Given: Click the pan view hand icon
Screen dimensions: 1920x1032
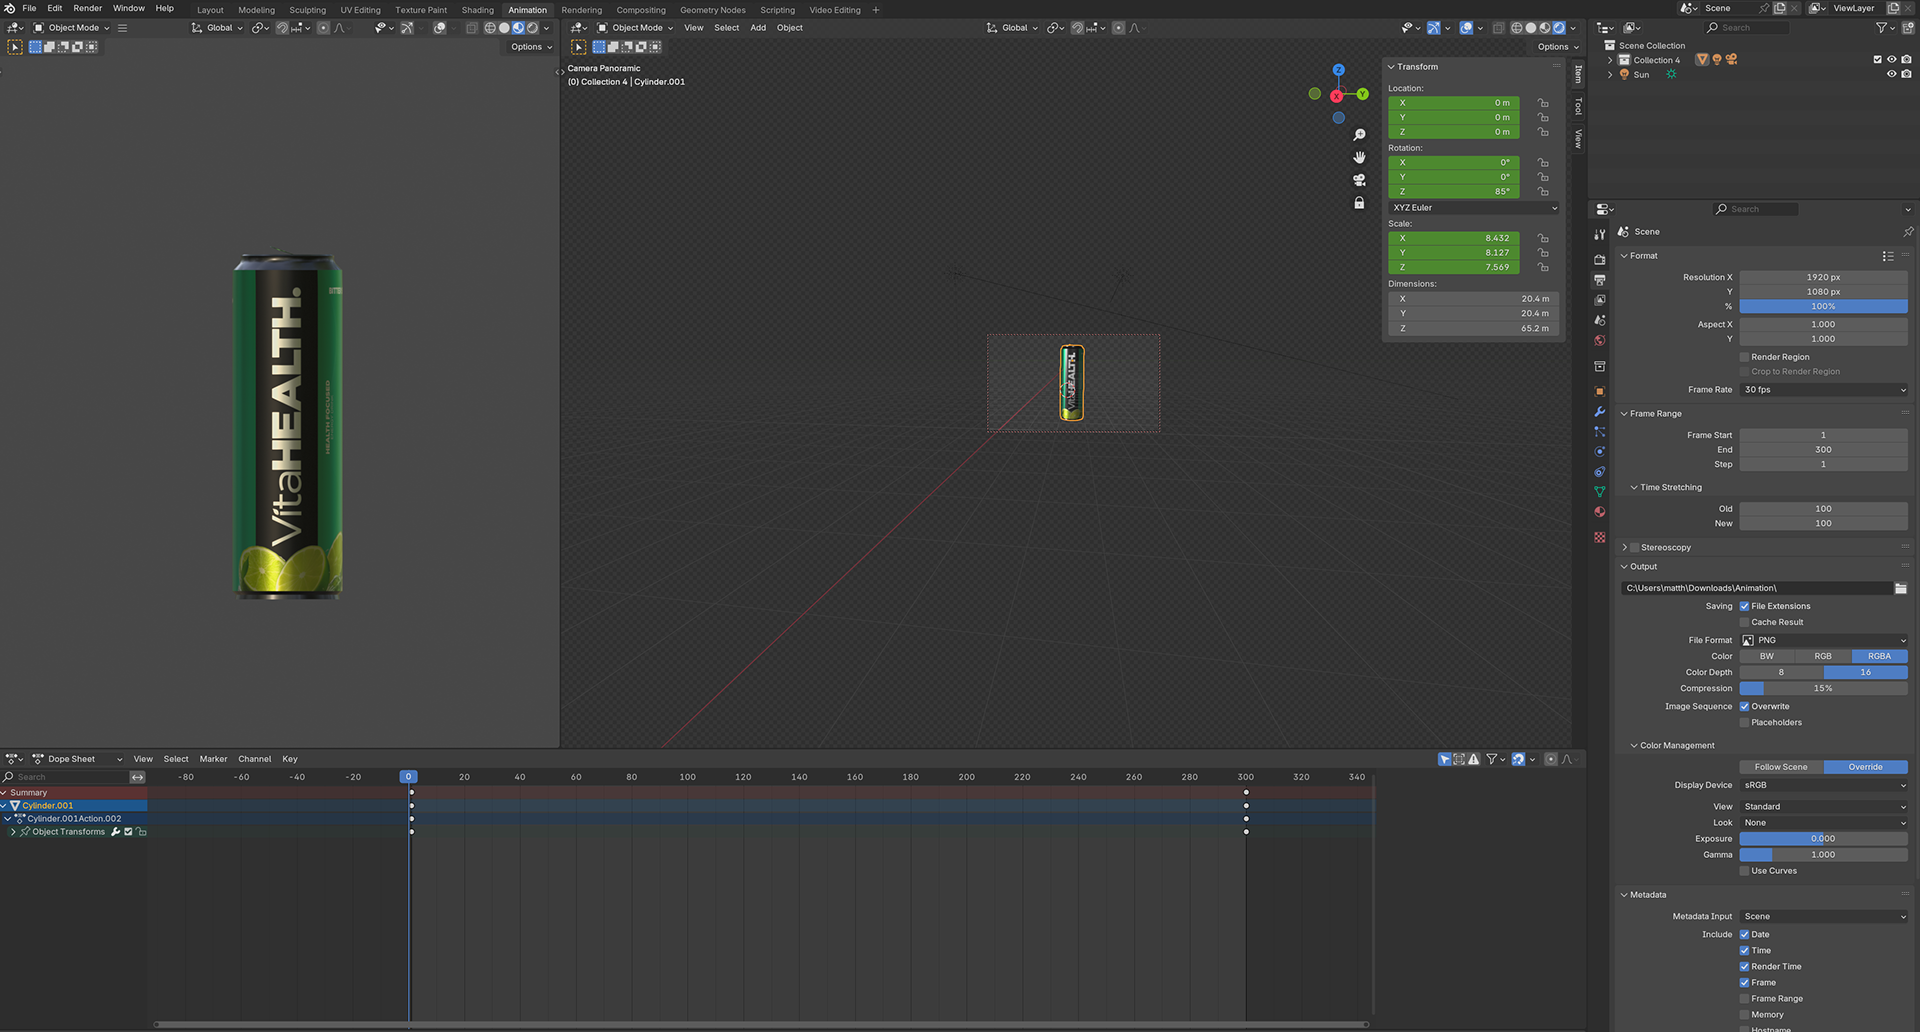Looking at the screenshot, I should click(1359, 157).
